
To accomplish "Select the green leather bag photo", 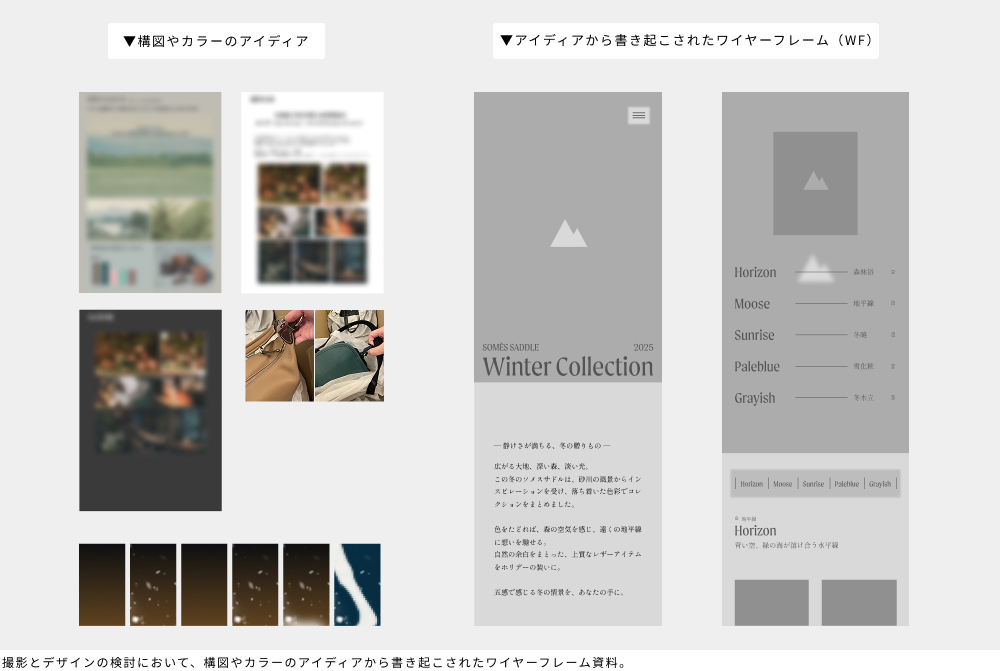I will (x=349, y=355).
